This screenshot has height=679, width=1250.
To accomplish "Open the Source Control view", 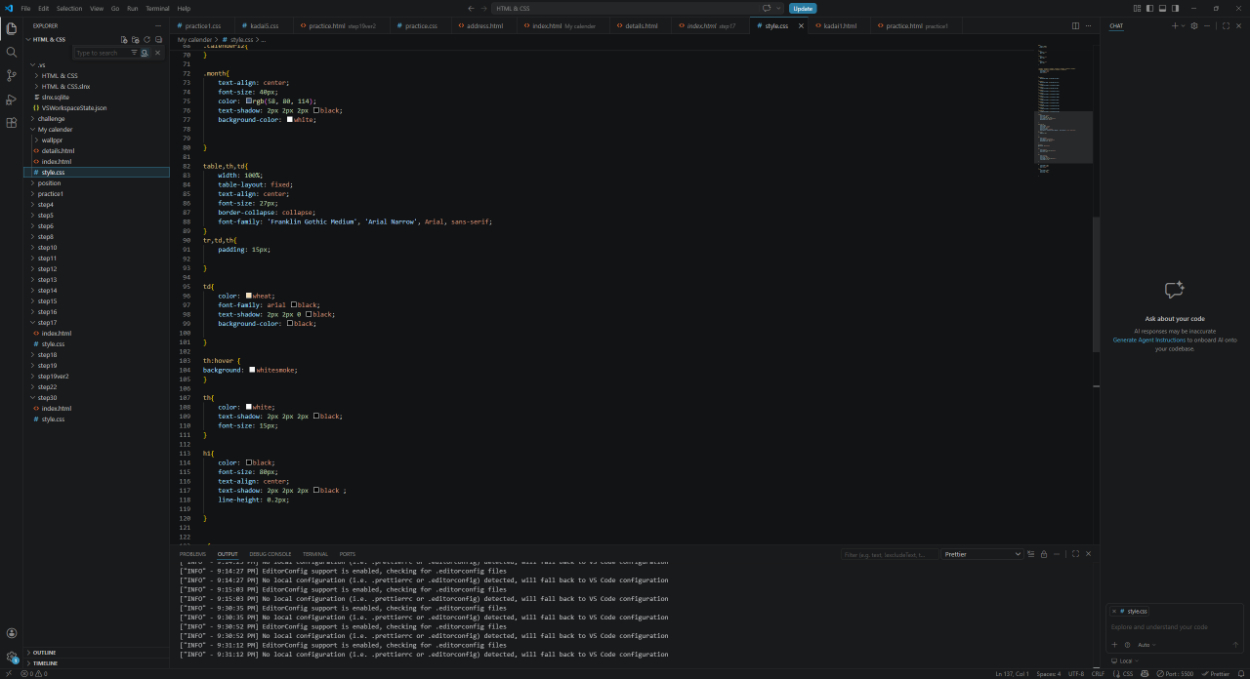I will click(11, 76).
